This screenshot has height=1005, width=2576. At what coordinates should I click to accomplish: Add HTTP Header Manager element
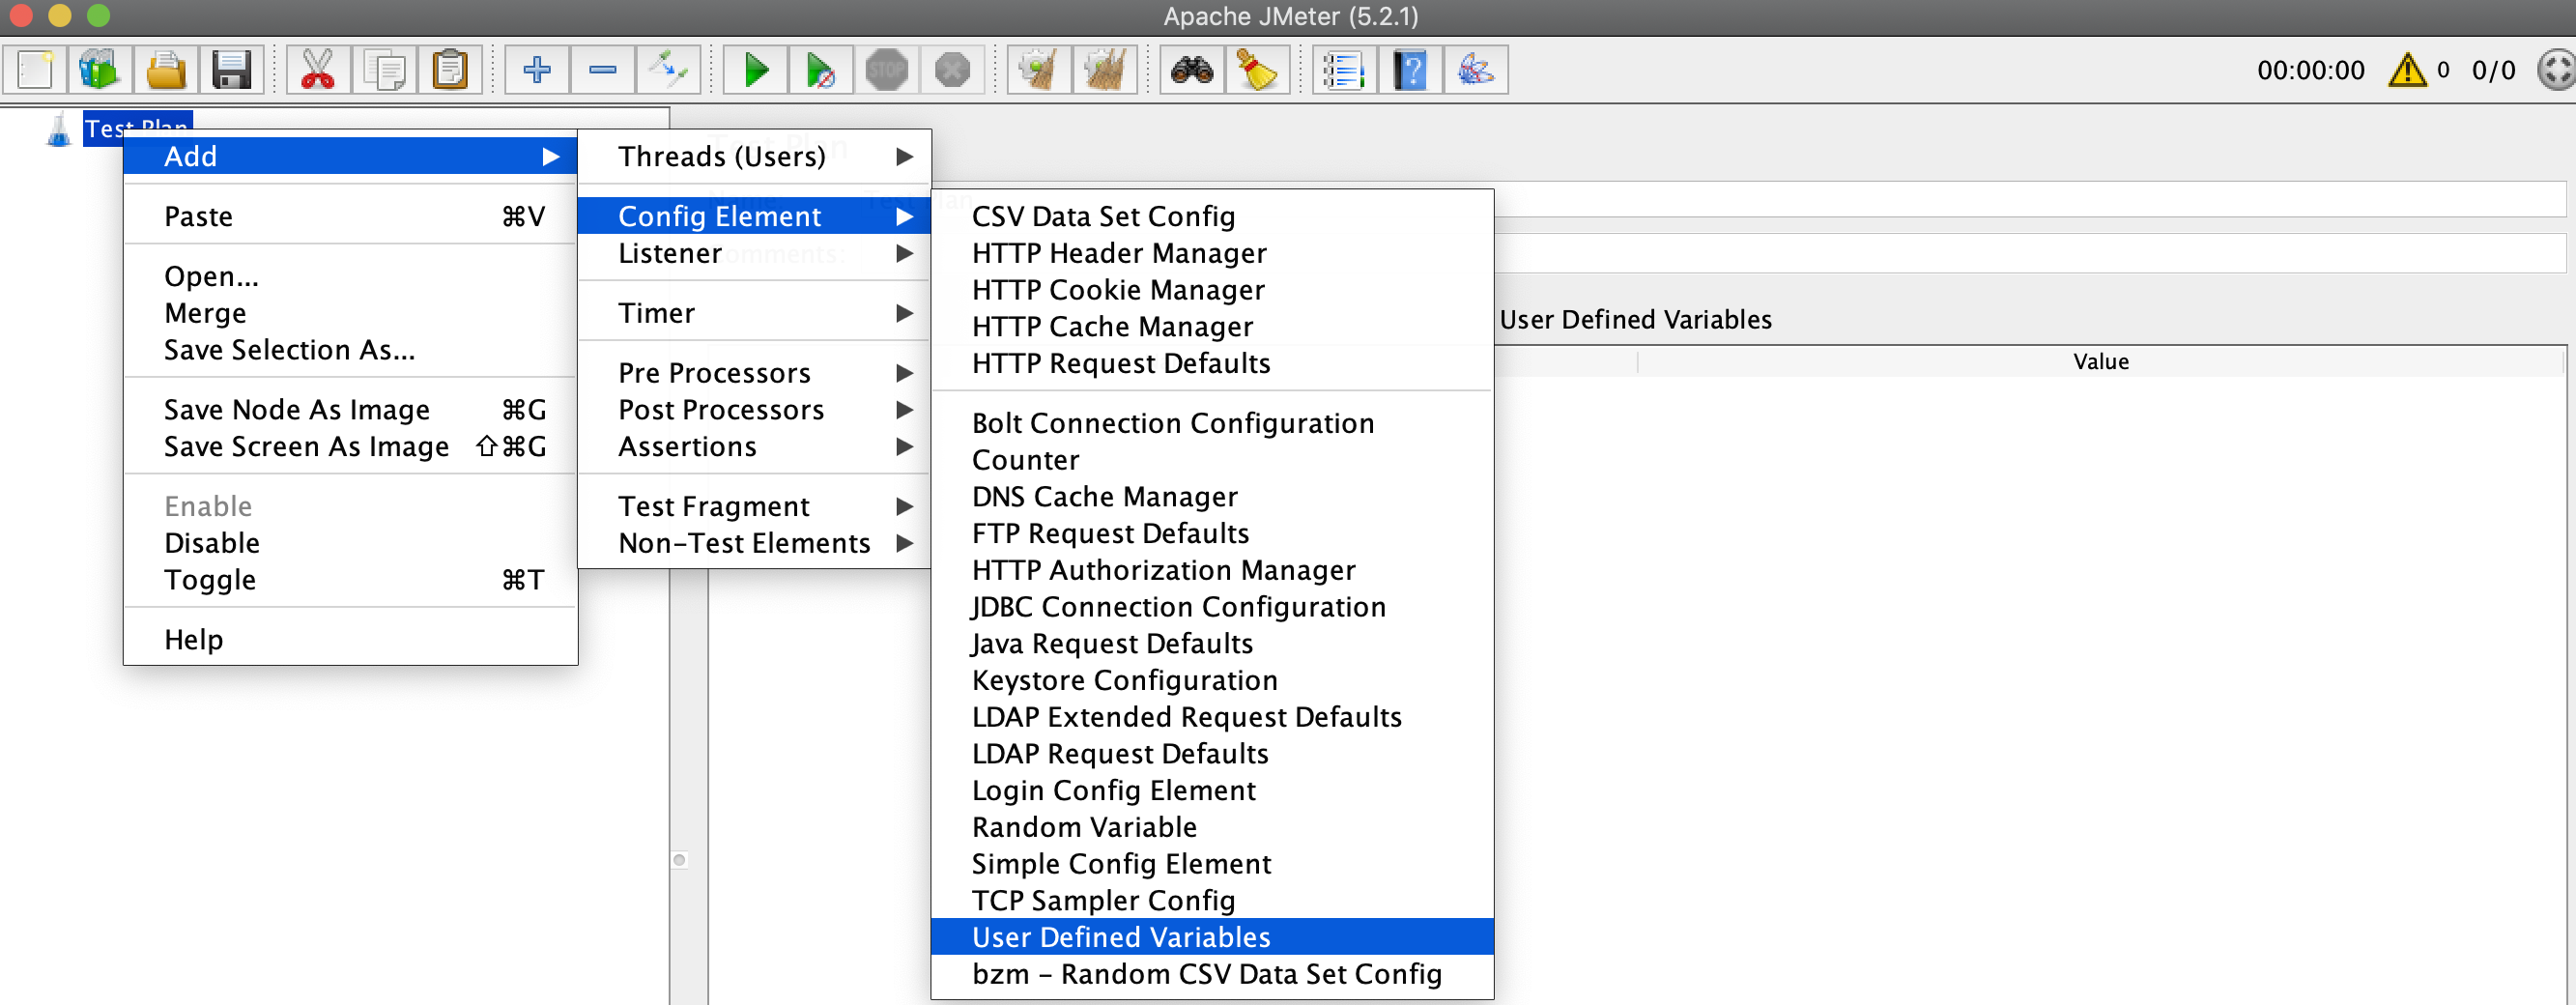(1213, 253)
